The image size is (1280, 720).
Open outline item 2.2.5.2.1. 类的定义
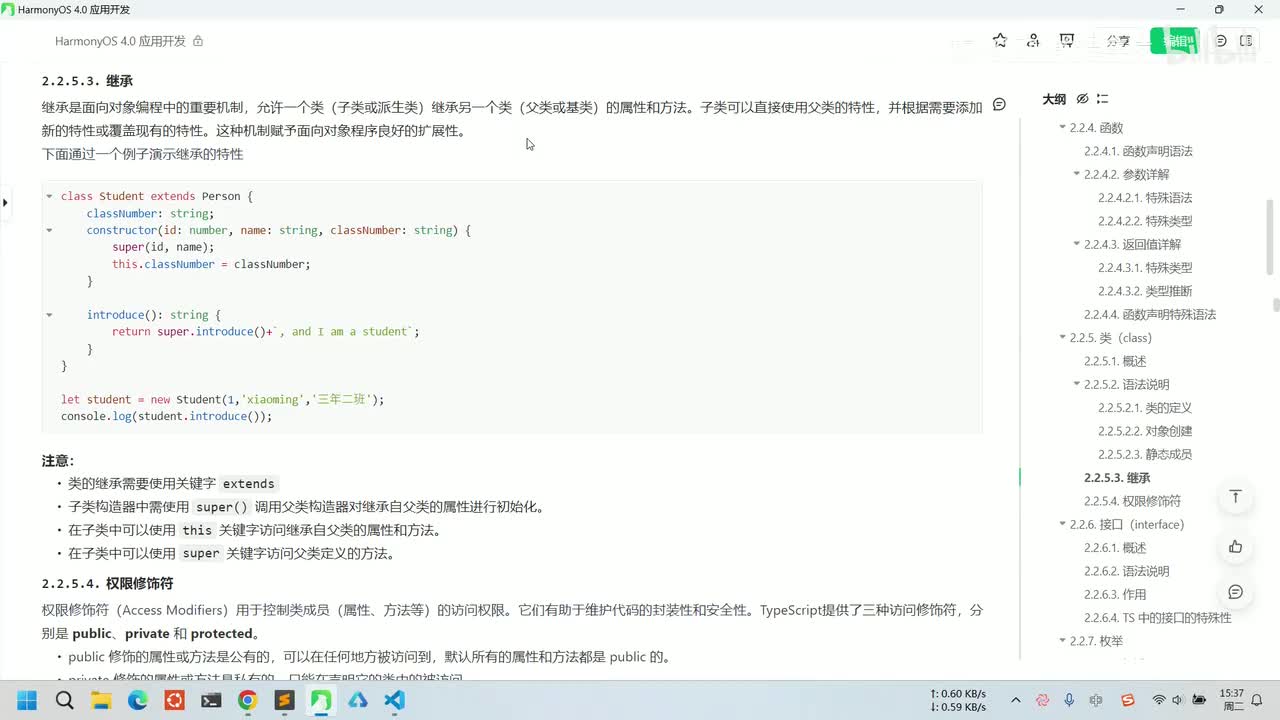point(1145,408)
